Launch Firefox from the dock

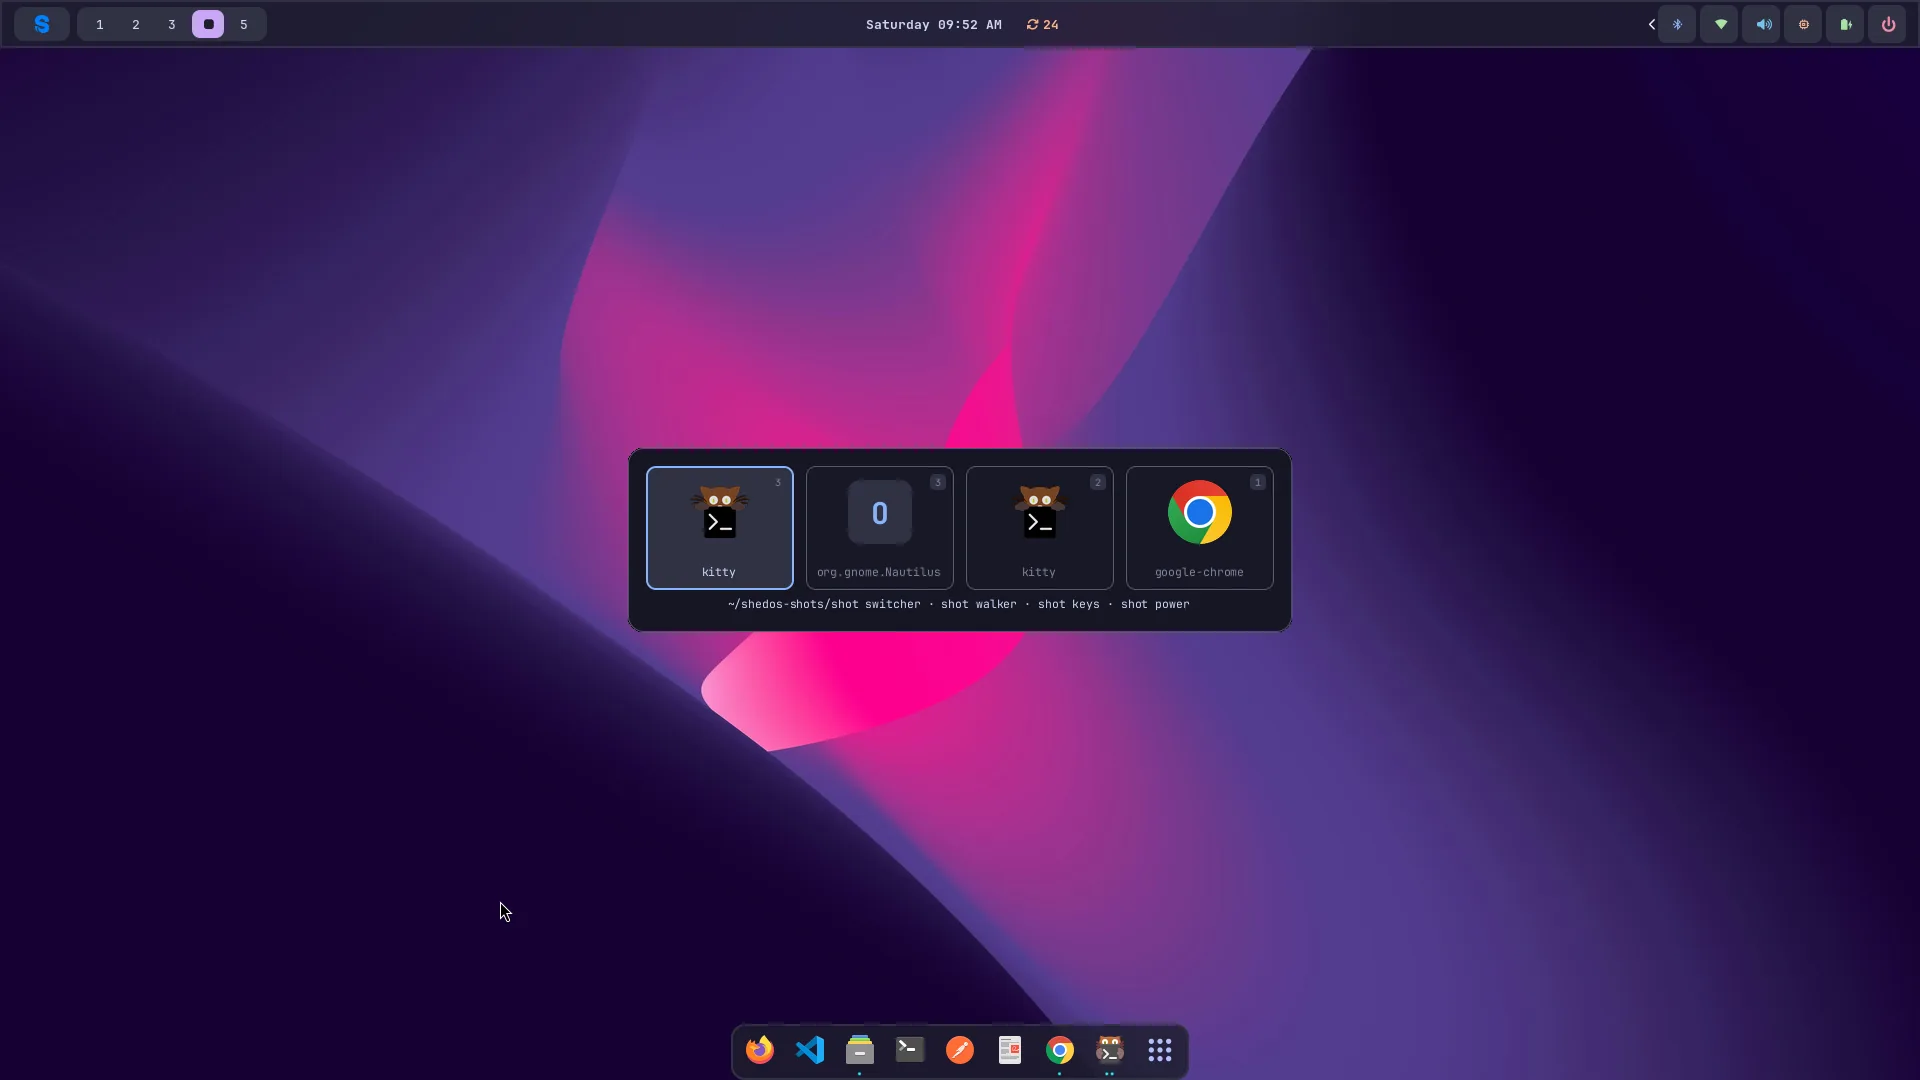[760, 1050]
